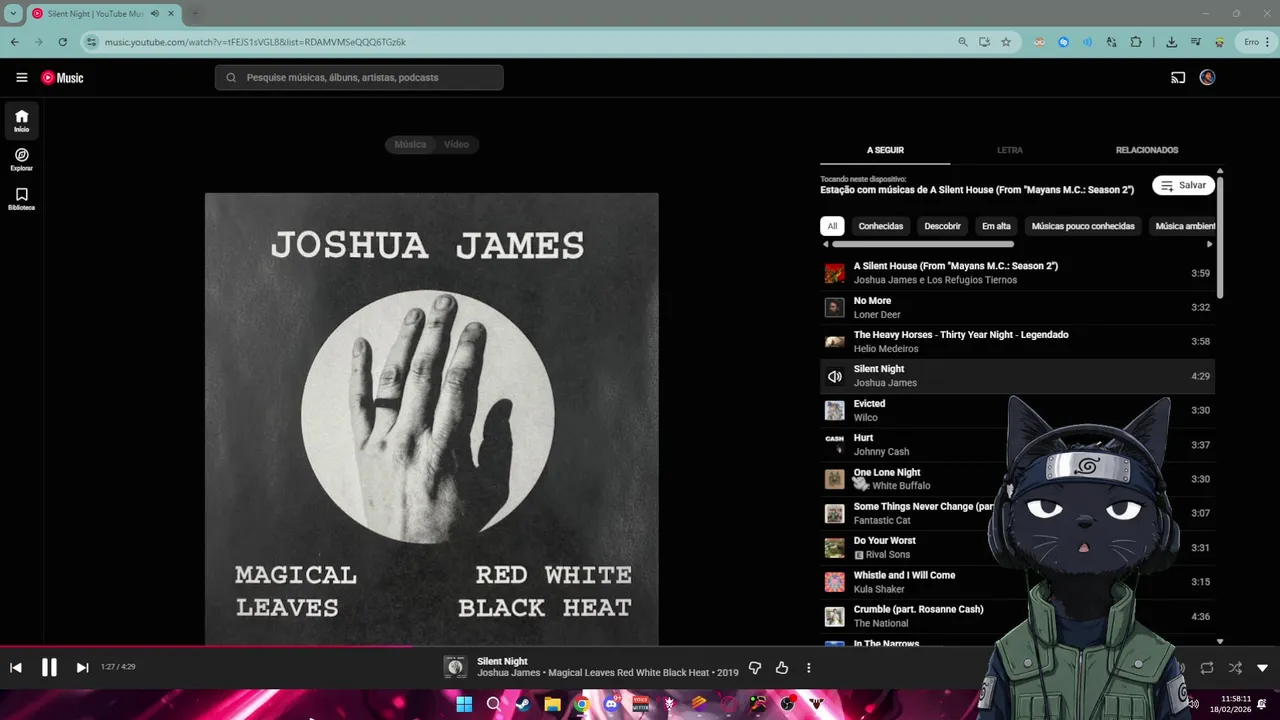This screenshot has width=1280, height=720.
Task: Click the browser address bar URL
Action: pos(255,42)
